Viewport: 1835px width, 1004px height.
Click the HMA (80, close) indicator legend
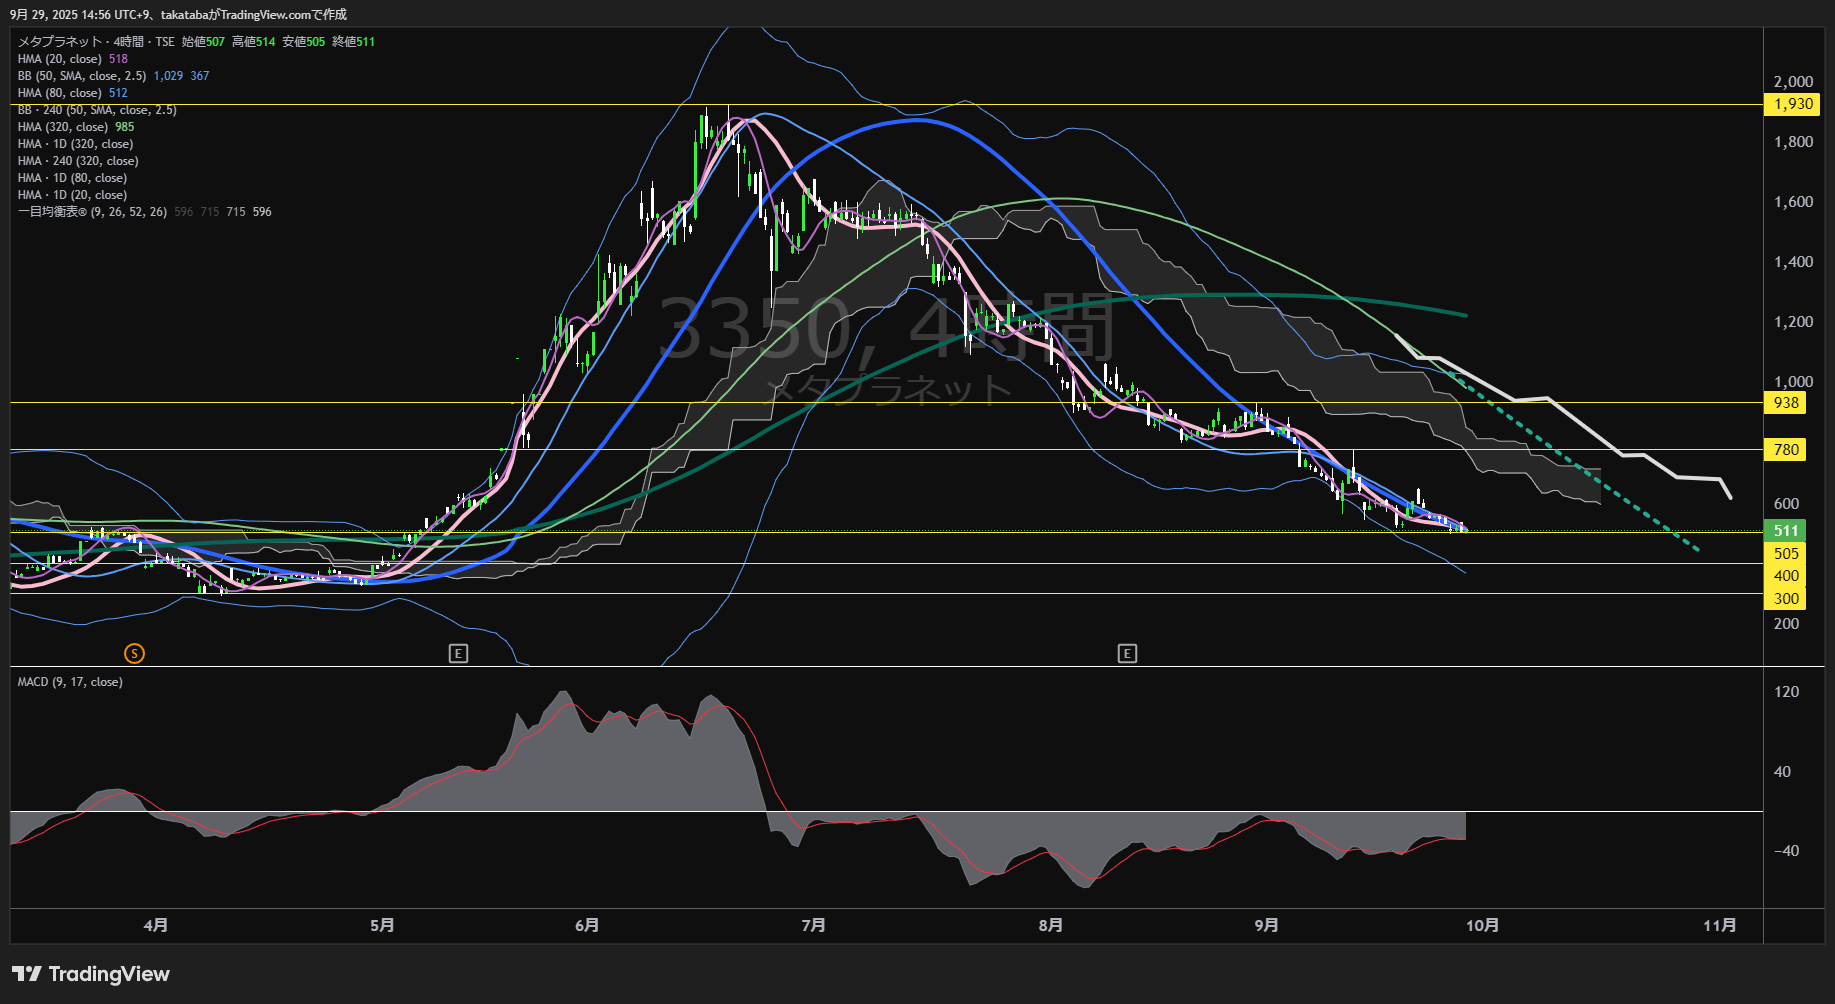[x=73, y=93]
